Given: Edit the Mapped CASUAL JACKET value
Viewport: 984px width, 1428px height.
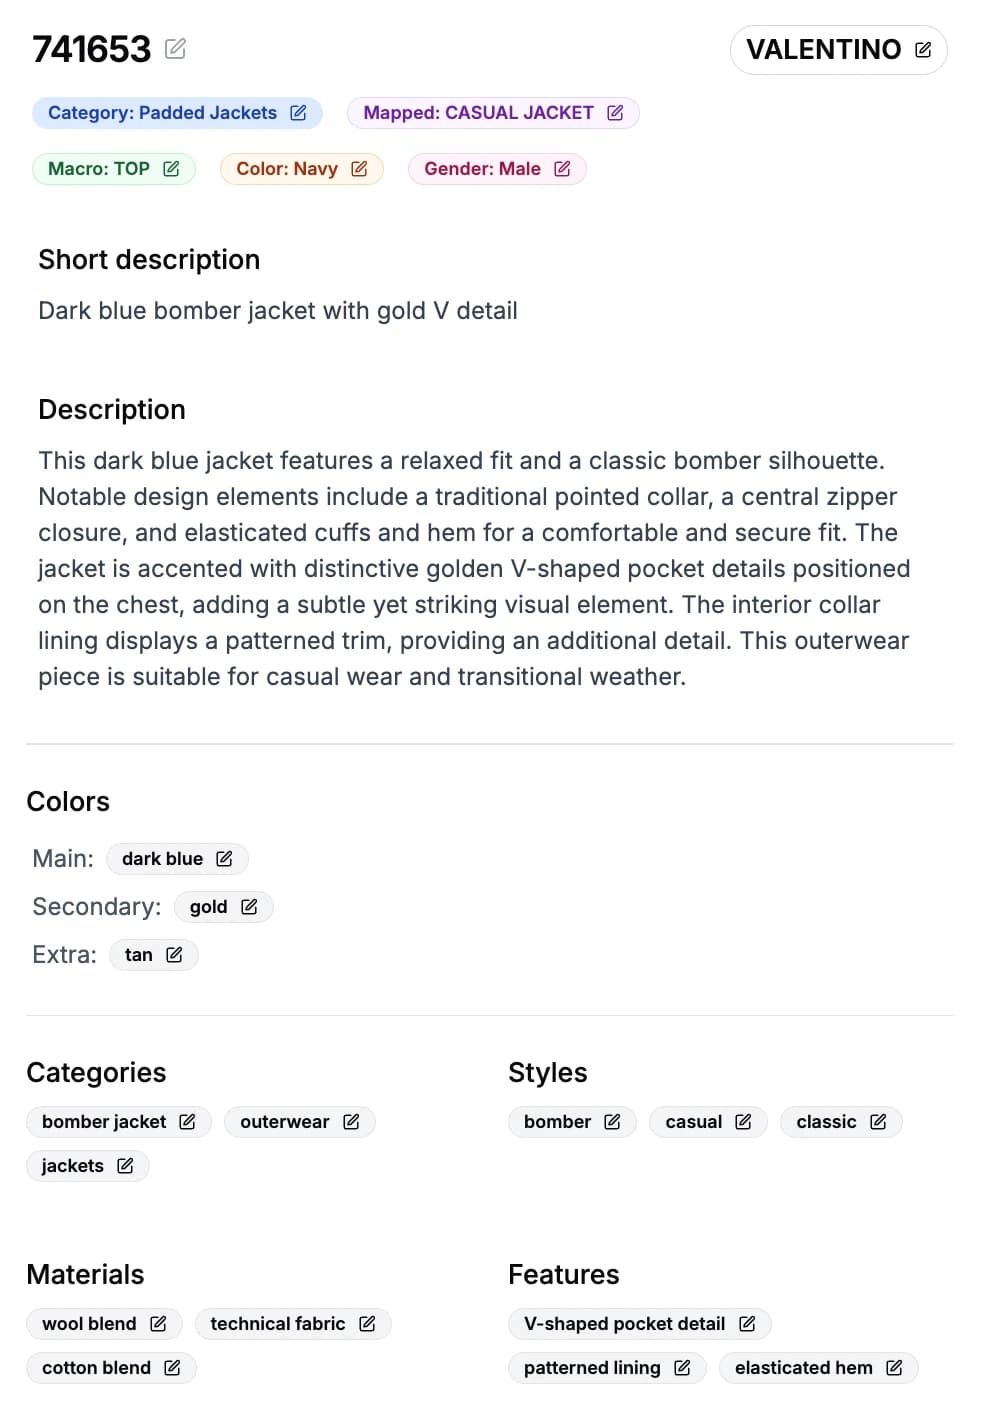Looking at the screenshot, I should [616, 112].
